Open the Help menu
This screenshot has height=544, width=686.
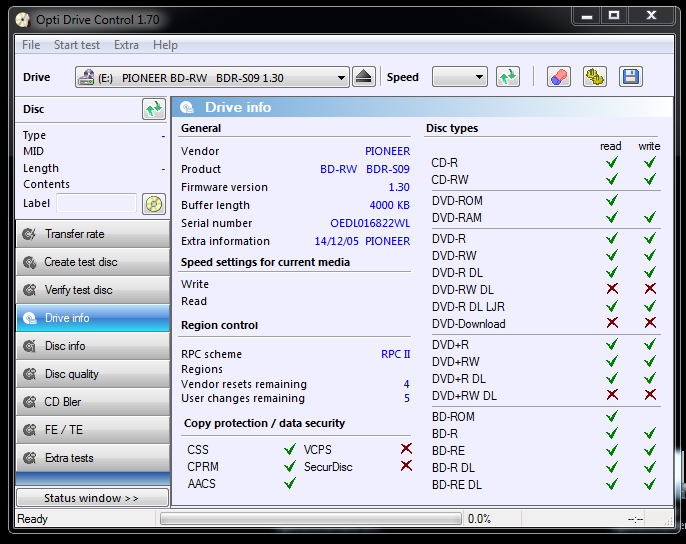coord(165,45)
